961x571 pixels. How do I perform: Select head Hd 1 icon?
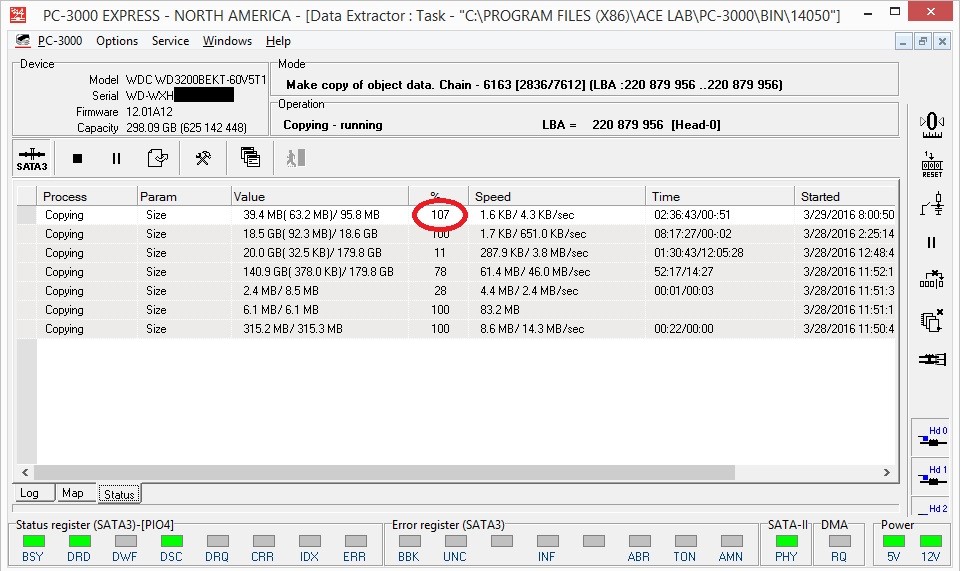(x=932, y=475)
